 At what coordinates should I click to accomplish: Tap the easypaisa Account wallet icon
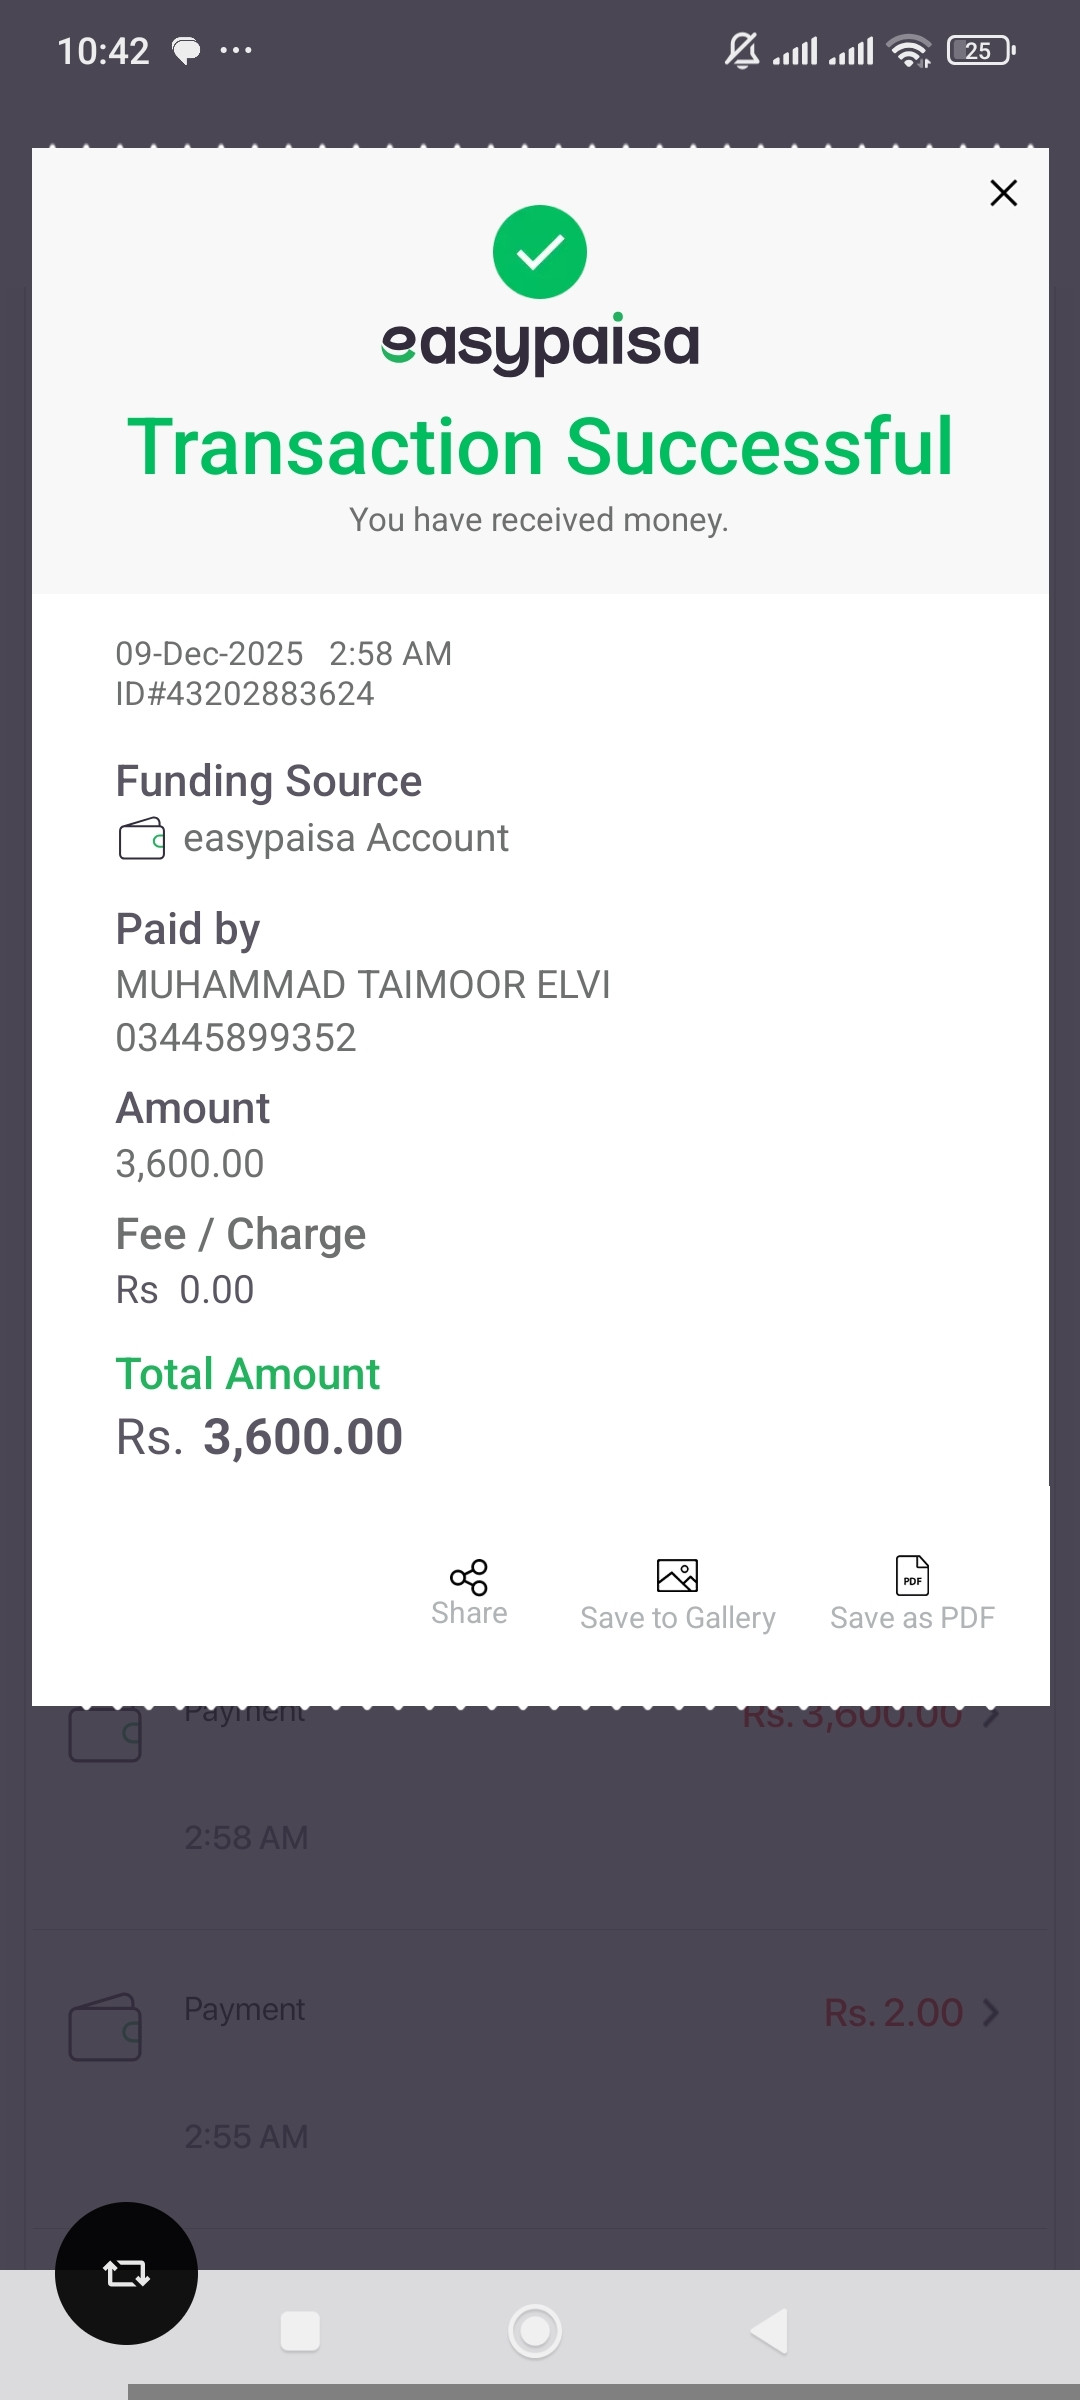point(142,839)
